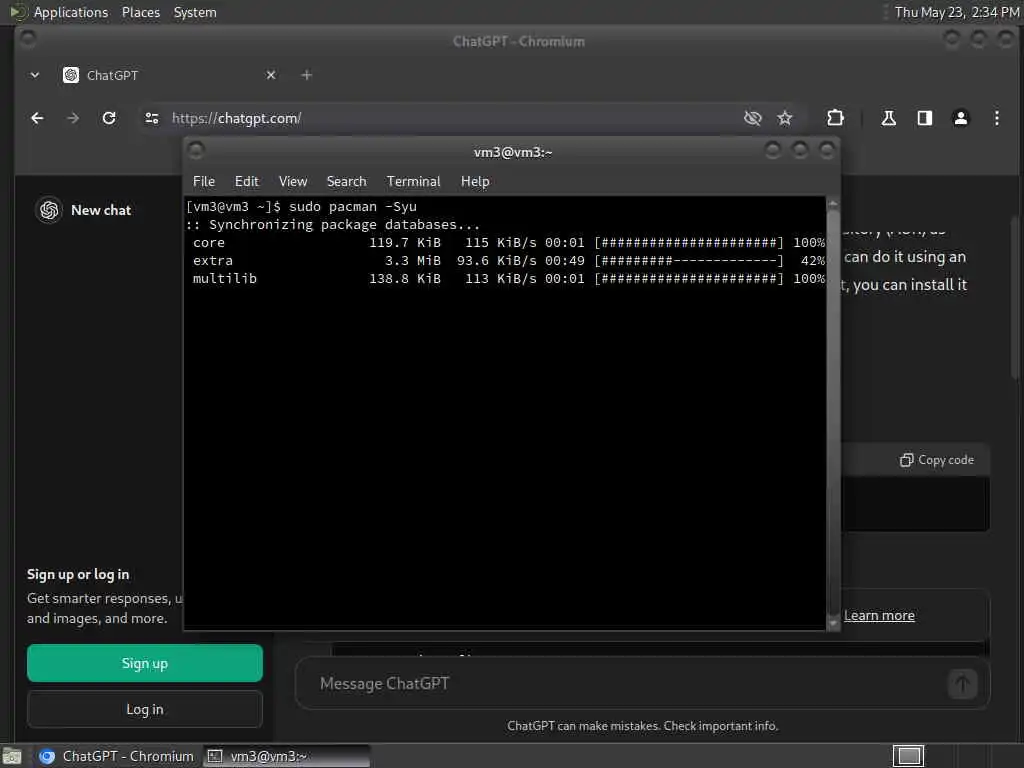Go back in Chromium browser
Screen dimensions: 1024x768
[x=37, y=118]
